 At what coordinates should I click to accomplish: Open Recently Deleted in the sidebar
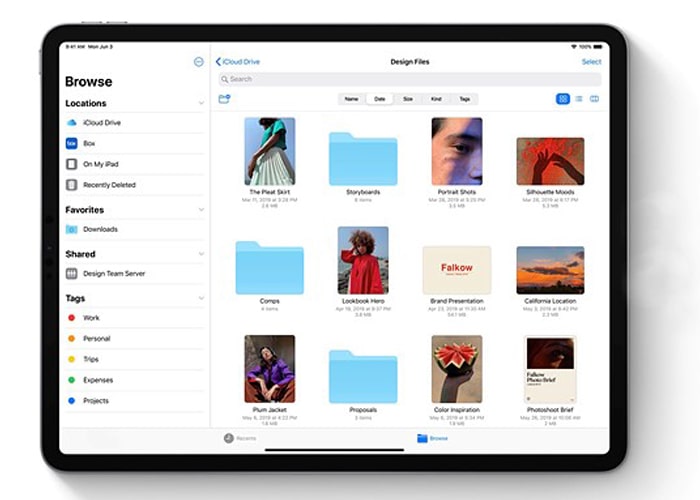tap(108, 185)
